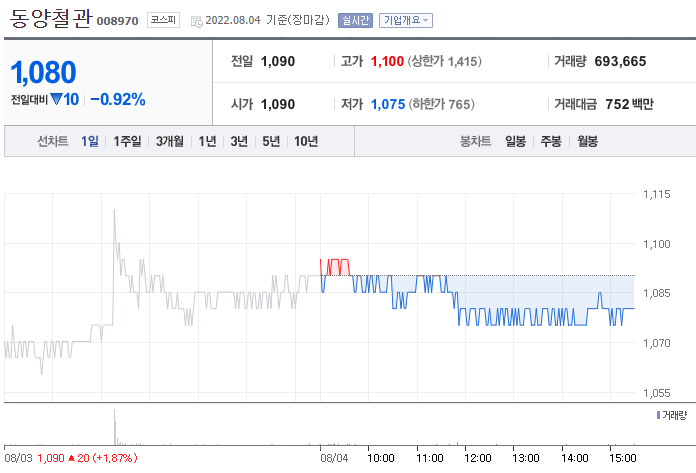
Task: Select the 1주일 line chart tab
Action: [x=127, y=141]
